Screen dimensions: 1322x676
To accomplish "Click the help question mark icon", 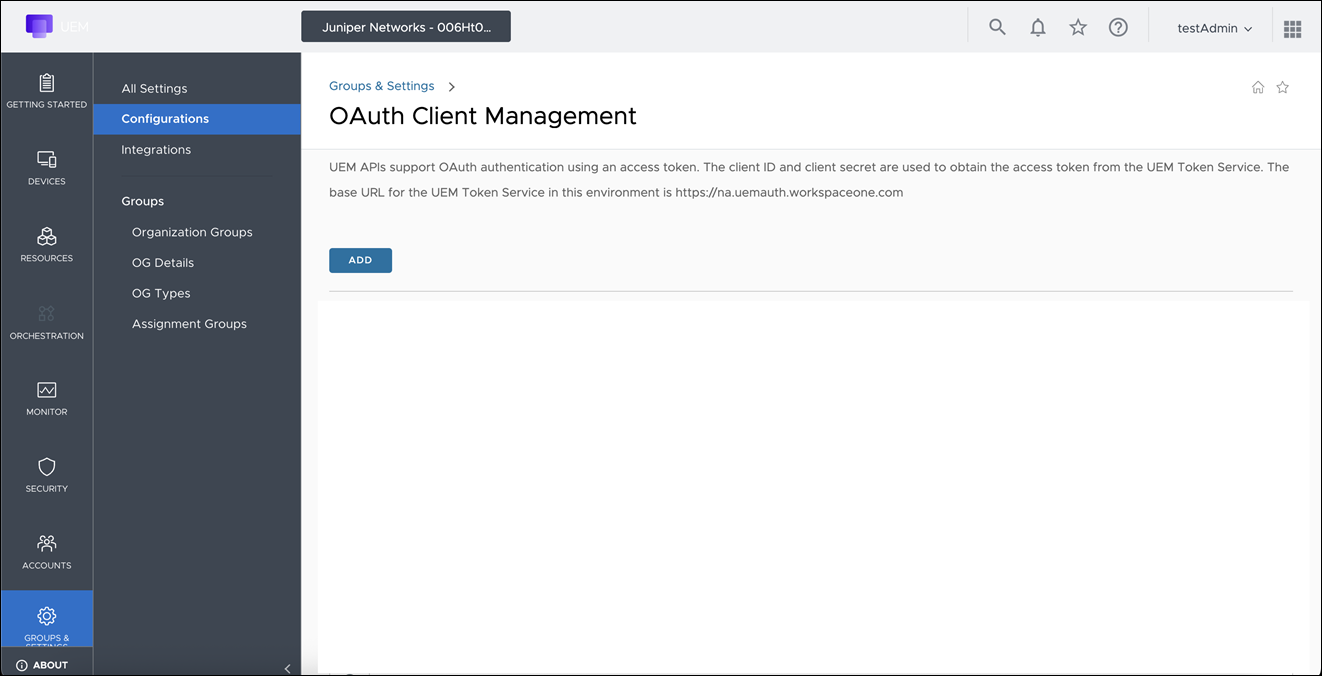I will pyautogui.click(x=1118, y=27).
